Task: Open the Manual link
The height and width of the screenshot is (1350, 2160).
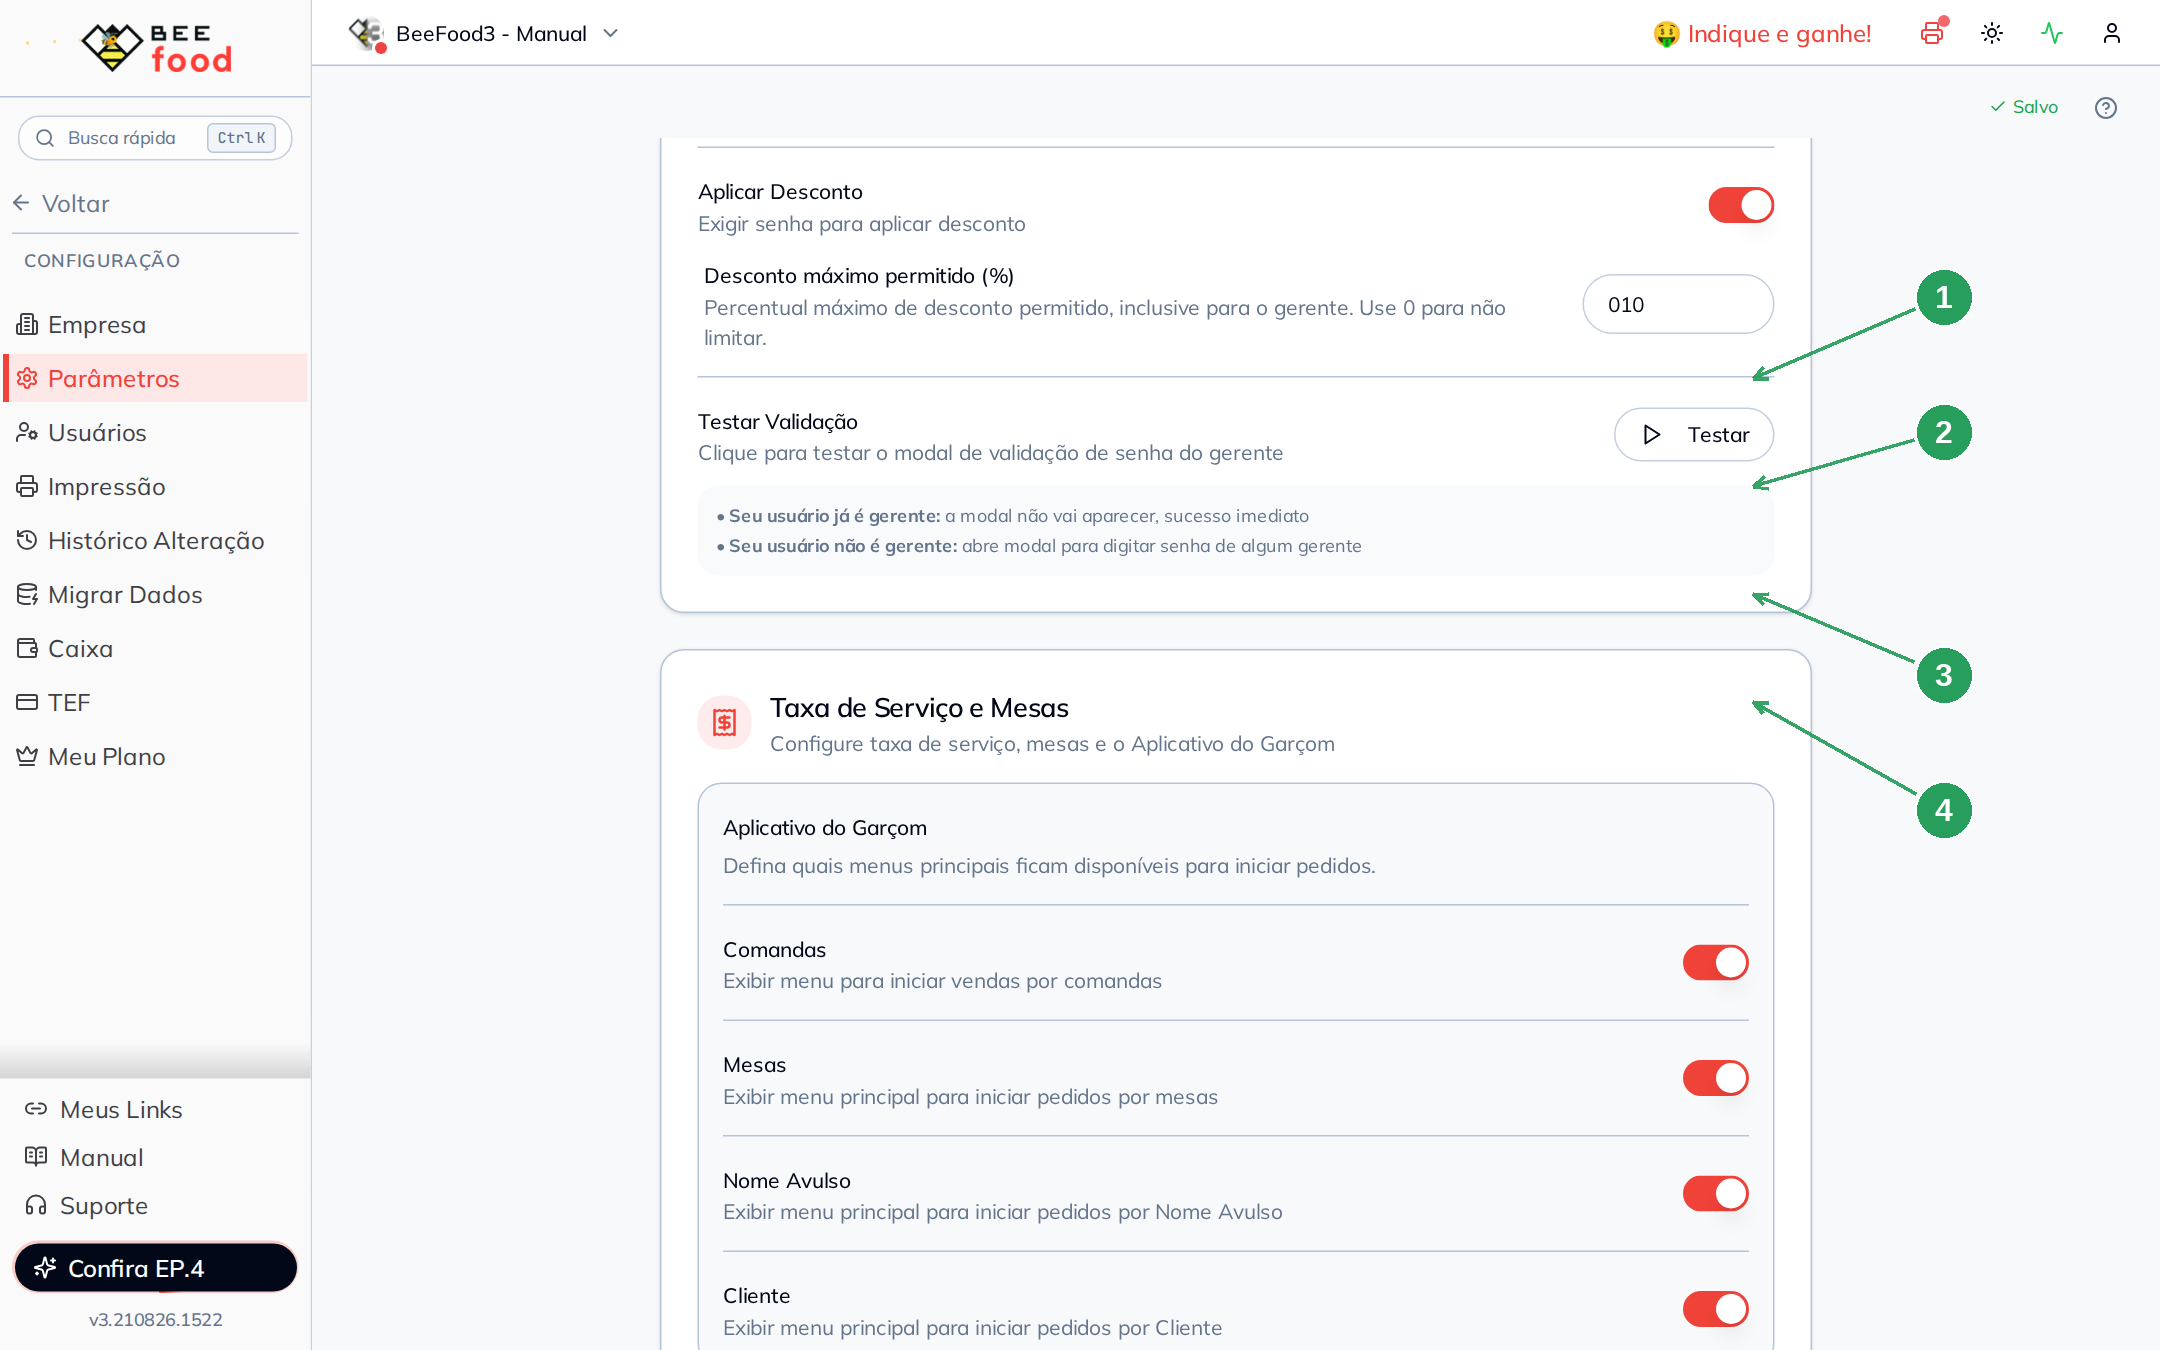Action: (84, 1157)
